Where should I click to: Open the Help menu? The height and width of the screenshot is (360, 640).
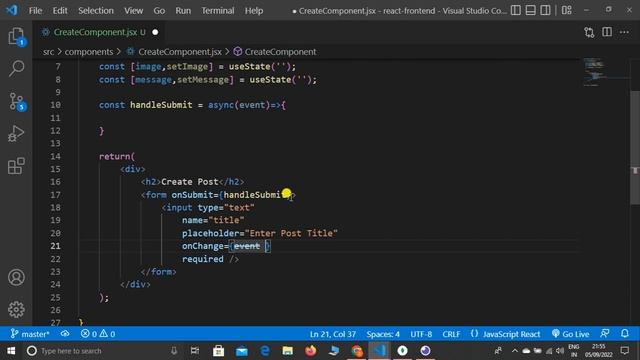point(254,11)
